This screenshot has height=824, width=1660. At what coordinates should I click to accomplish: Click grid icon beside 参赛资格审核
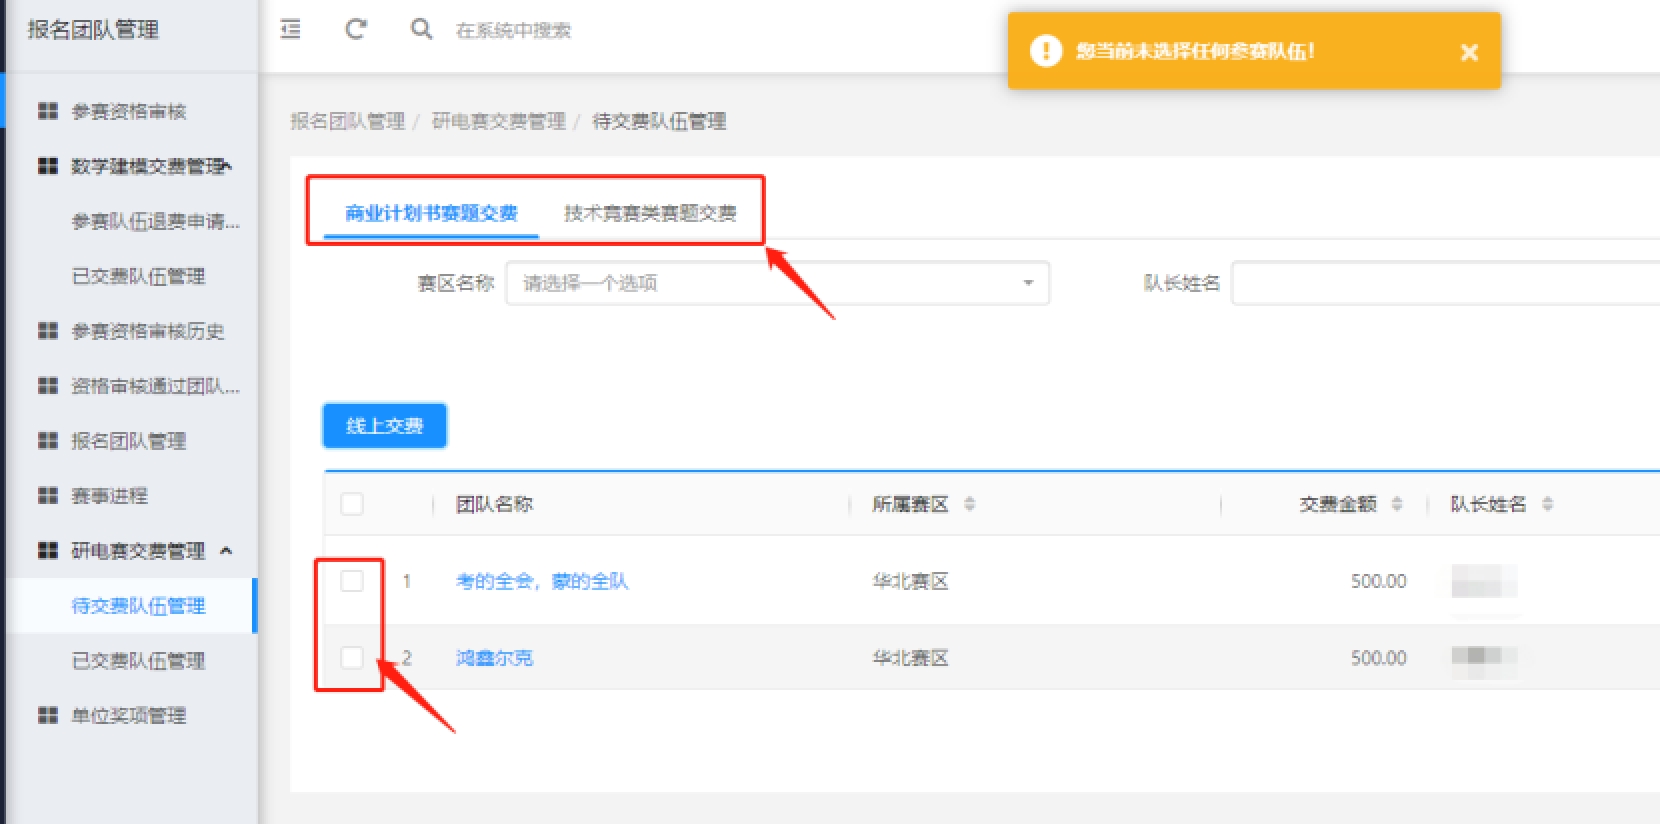47,111
